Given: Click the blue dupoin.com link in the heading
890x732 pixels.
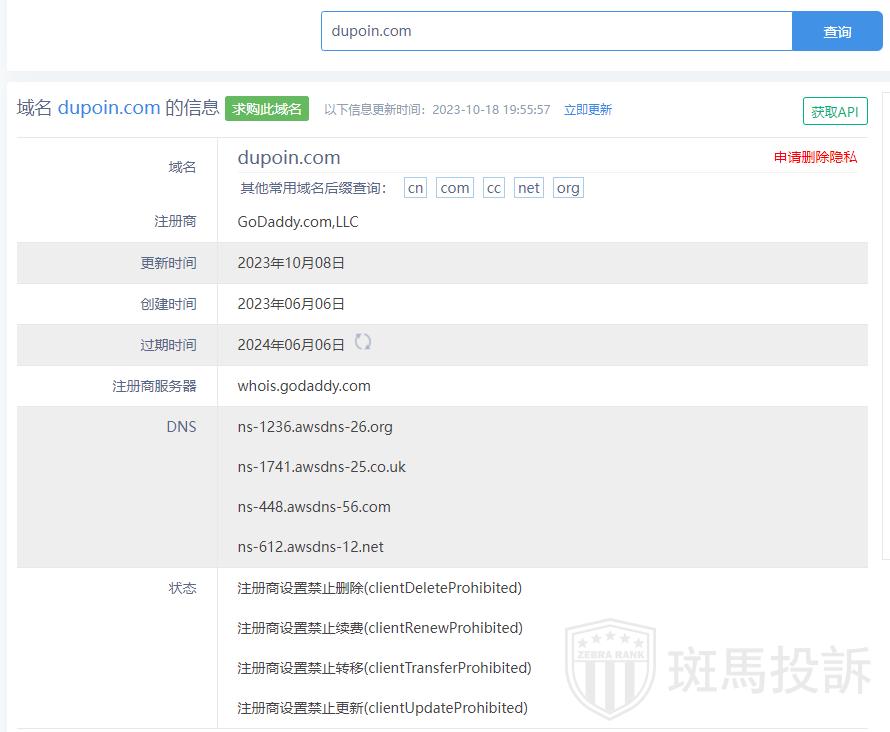Looking at the screenshot, I should [109, 108].
